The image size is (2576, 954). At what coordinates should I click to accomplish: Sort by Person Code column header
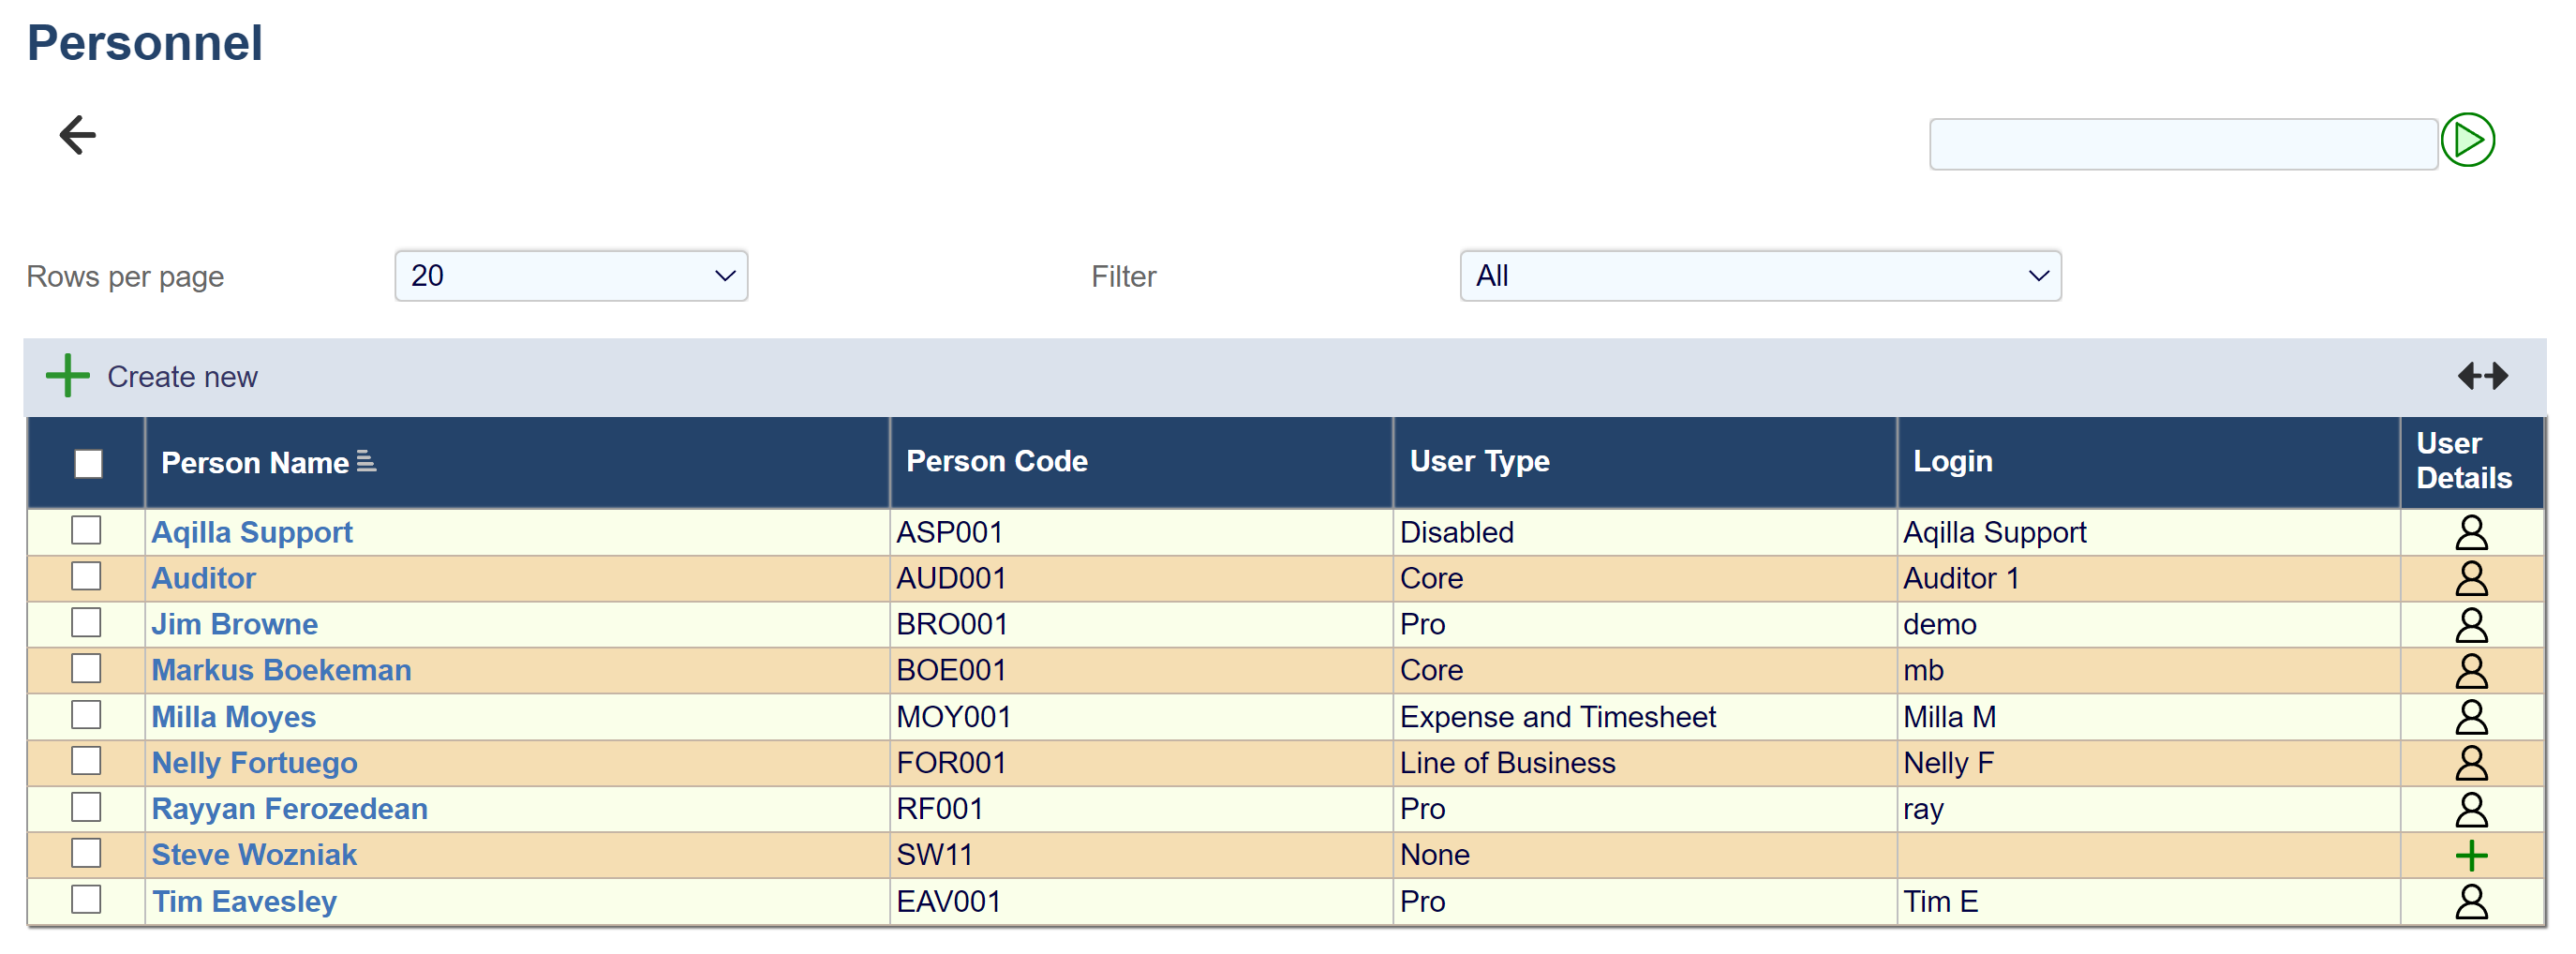[x=996, y=461]
